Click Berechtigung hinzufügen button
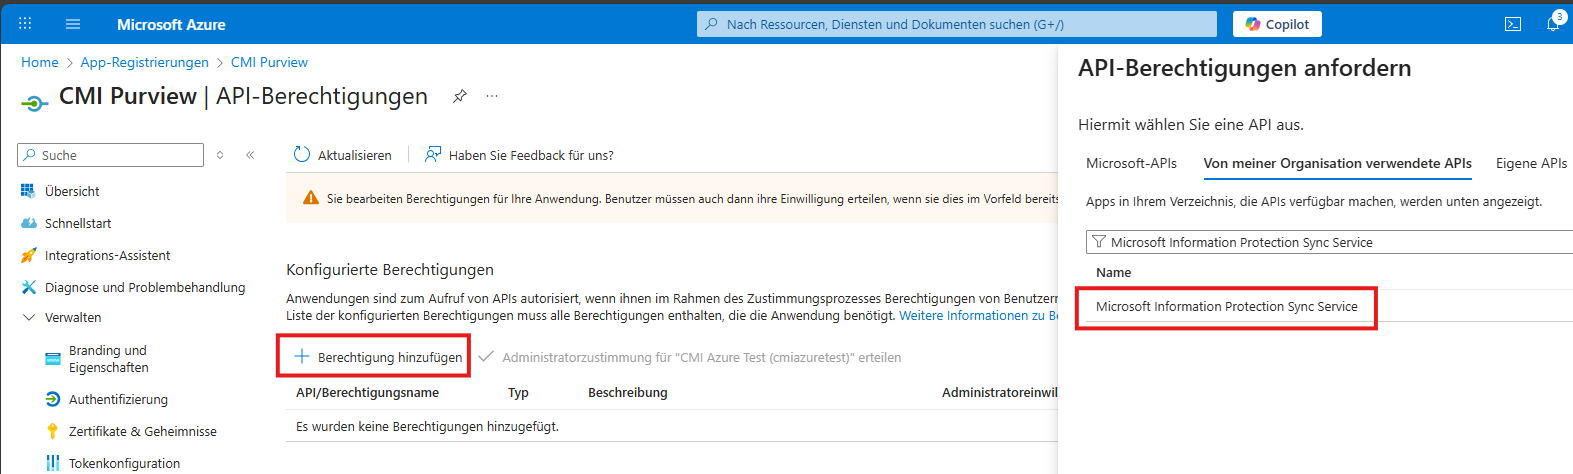Viewport: 1573px width, 474px height. pyautogui.click(x=378, y=357)
